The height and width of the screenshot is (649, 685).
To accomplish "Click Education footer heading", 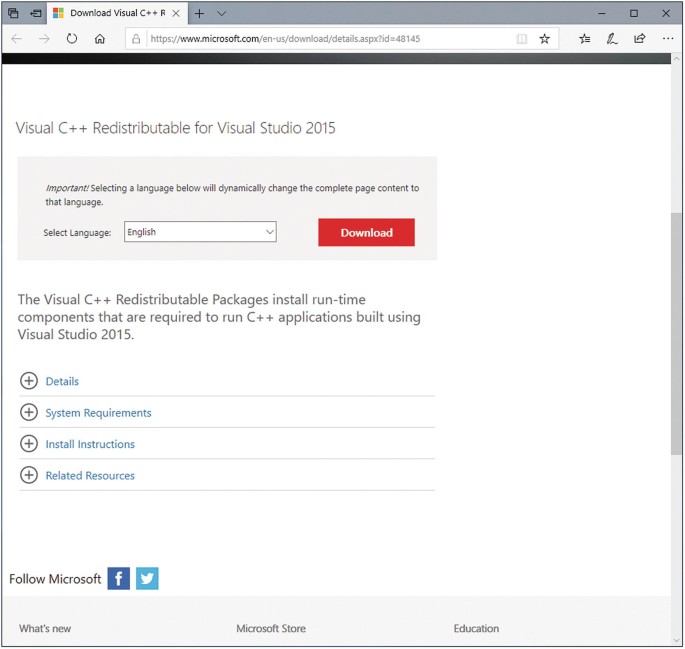I will pos(476,628).
